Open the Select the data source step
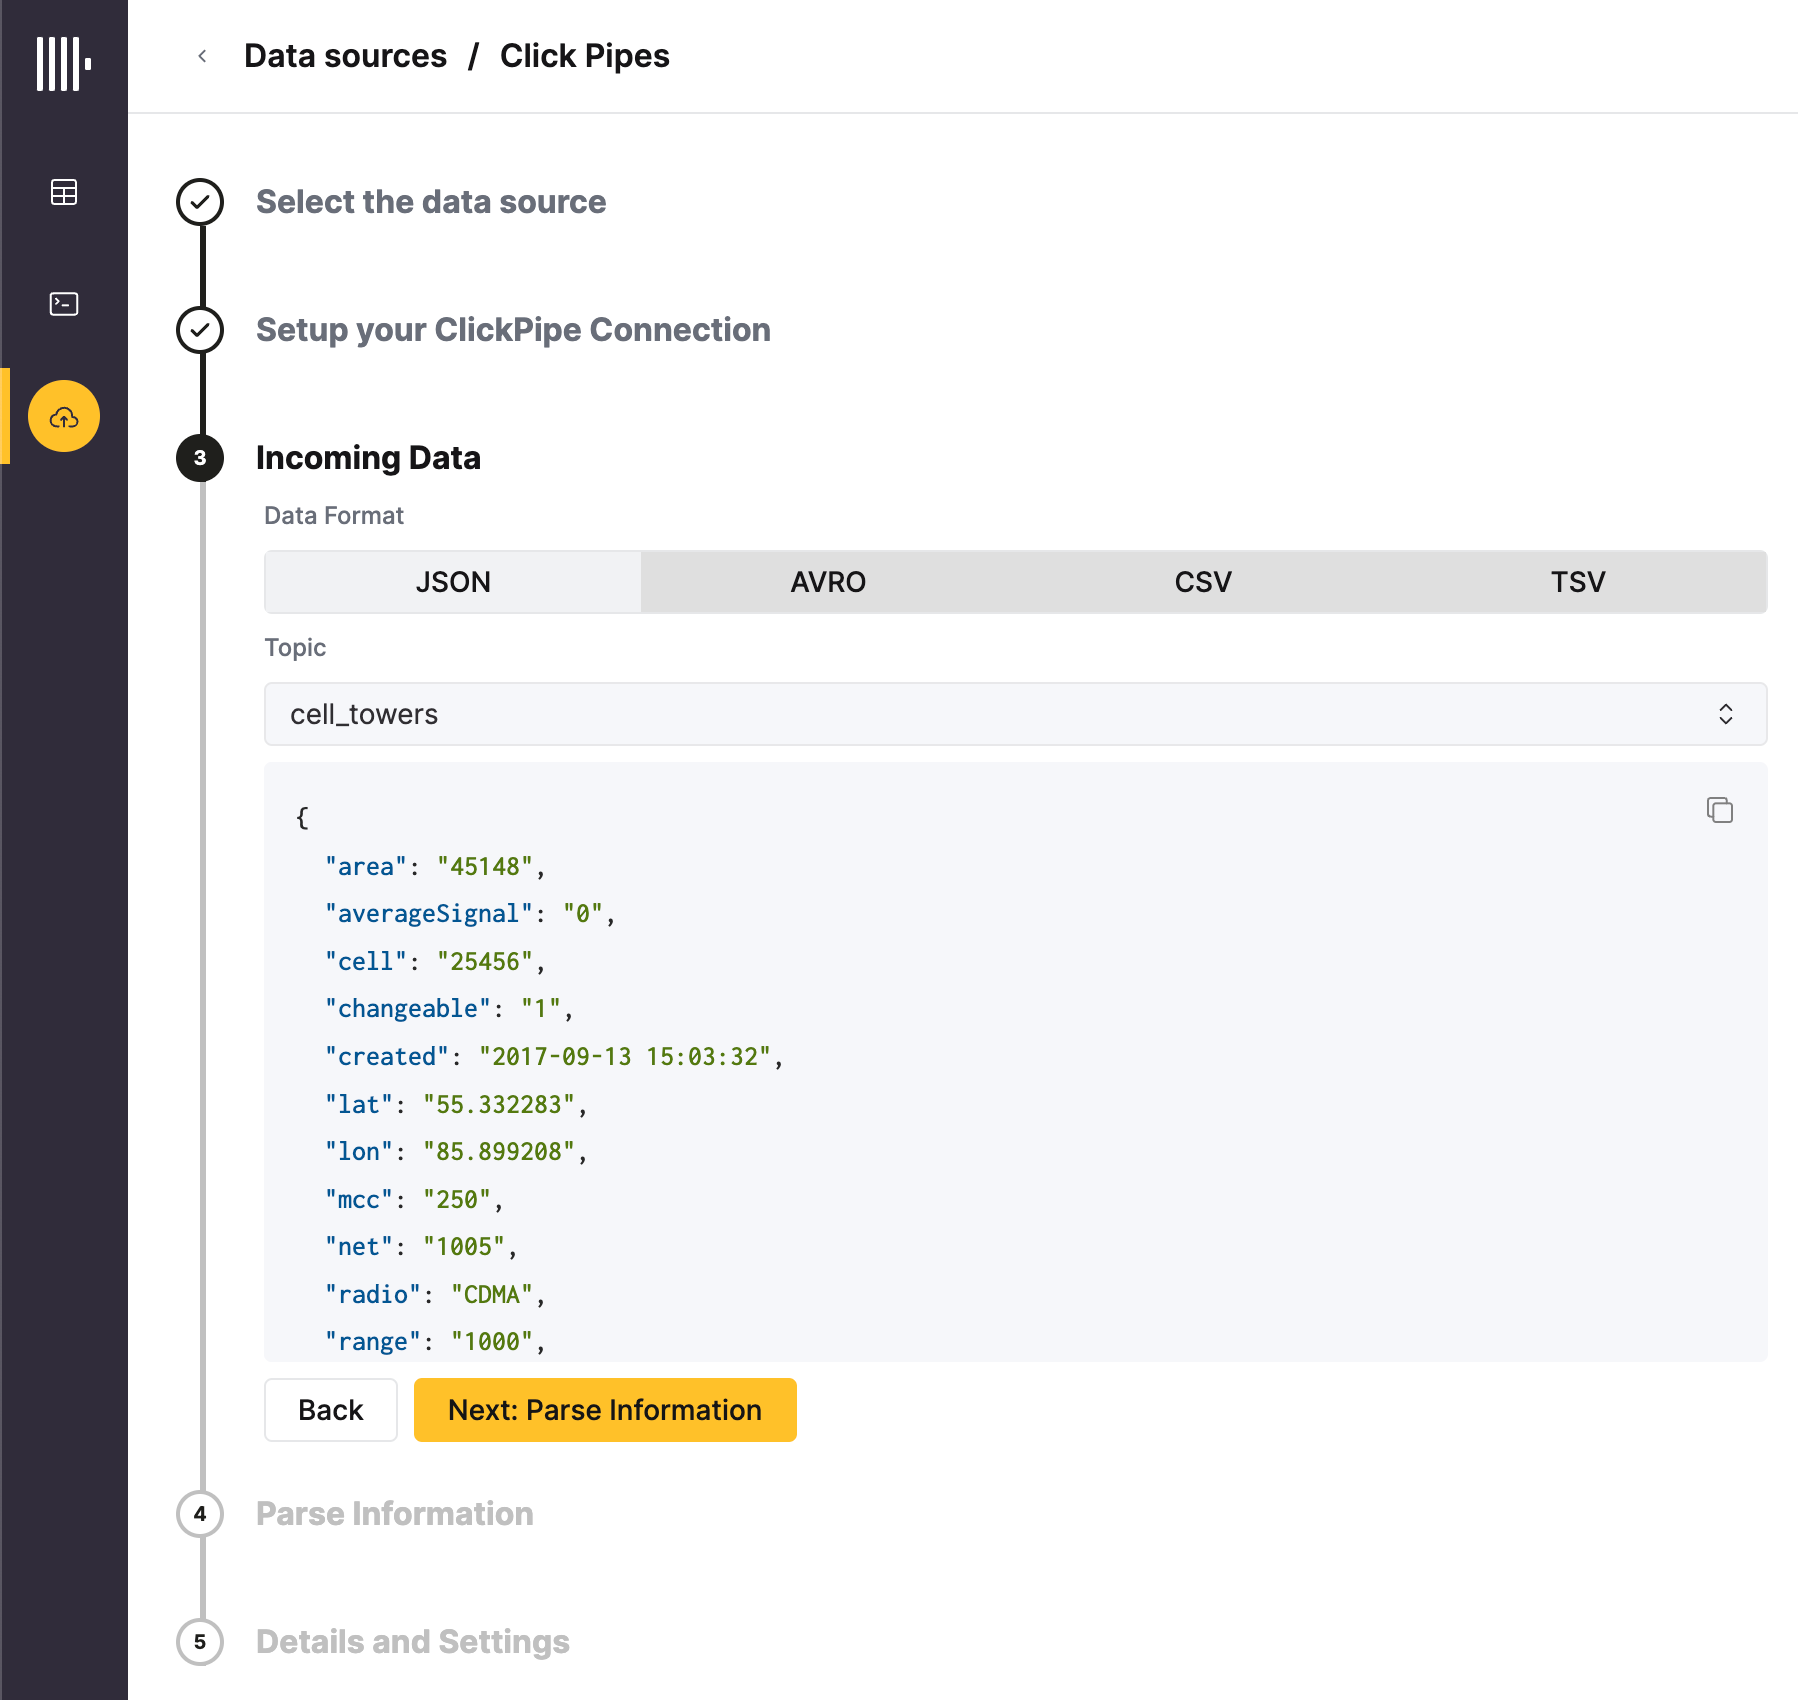Image resolution: width=1798 pixels, height=1700 pixels. tap(431, 202)
